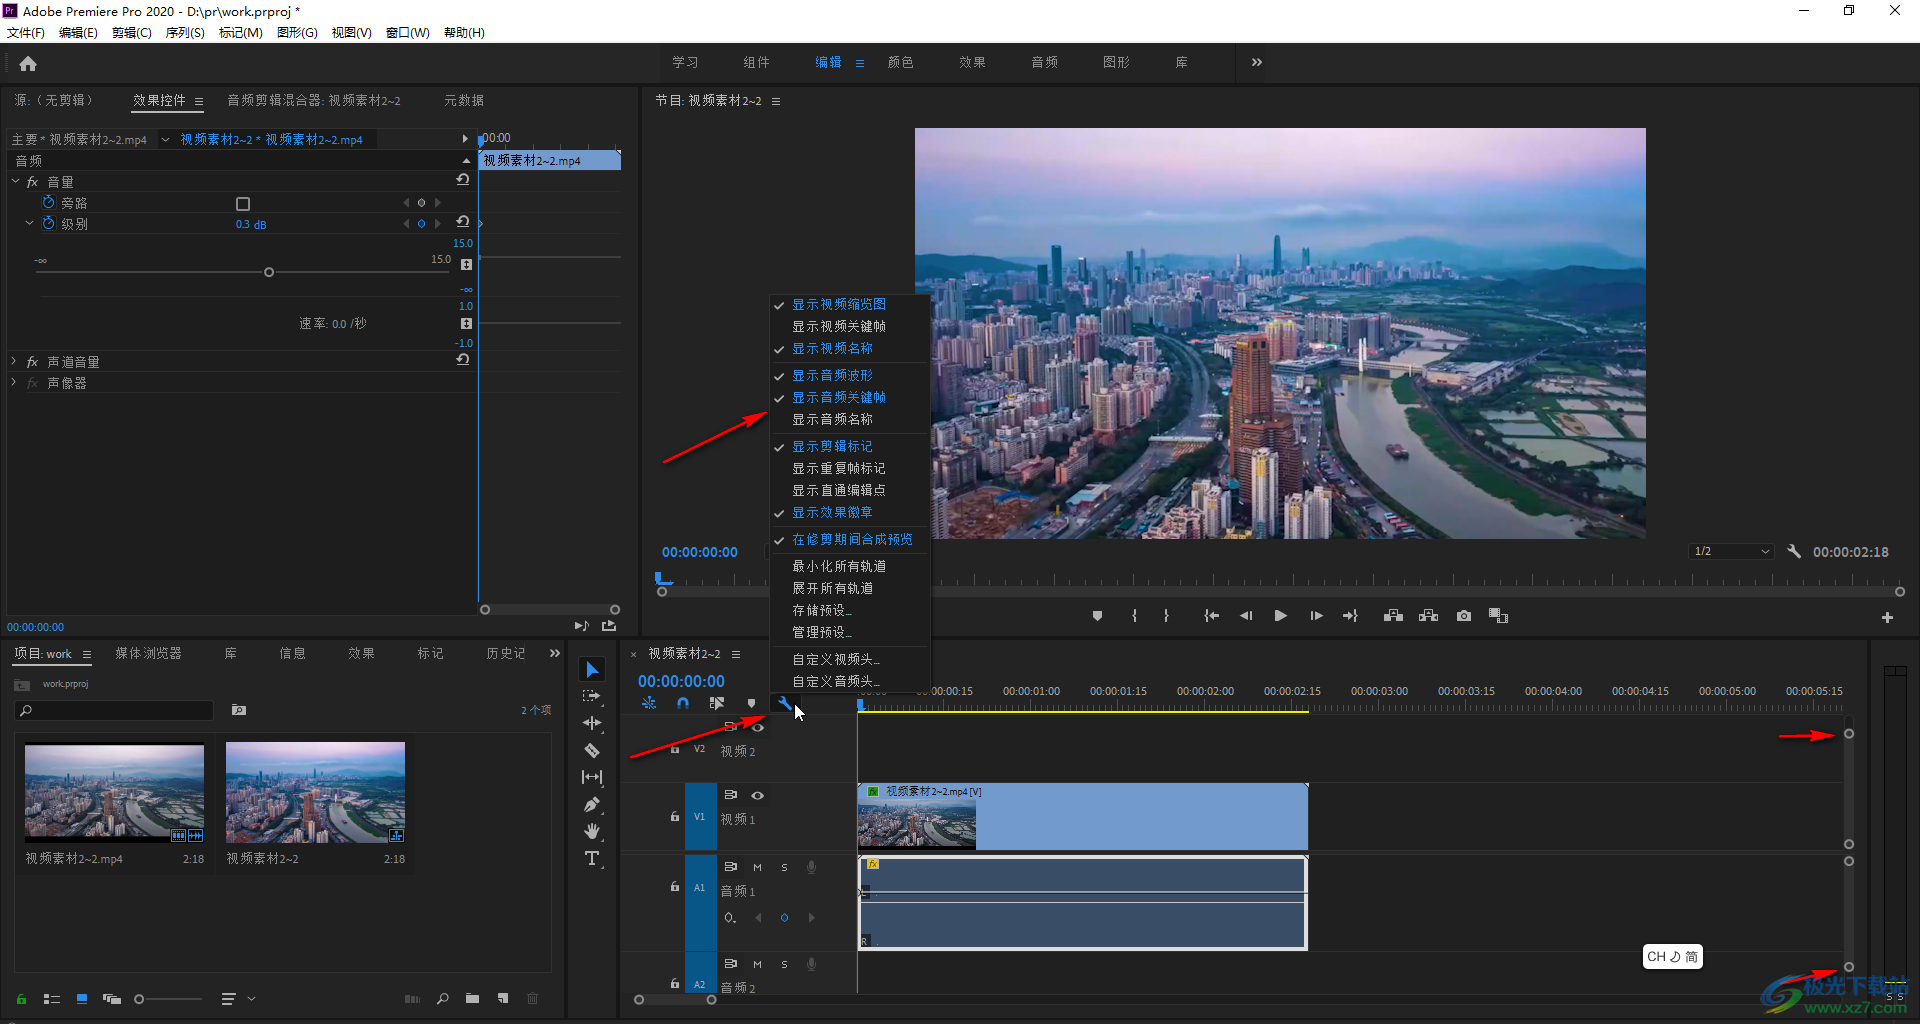Click the Extract button
The image size is (1920, 1024).
1428,616
